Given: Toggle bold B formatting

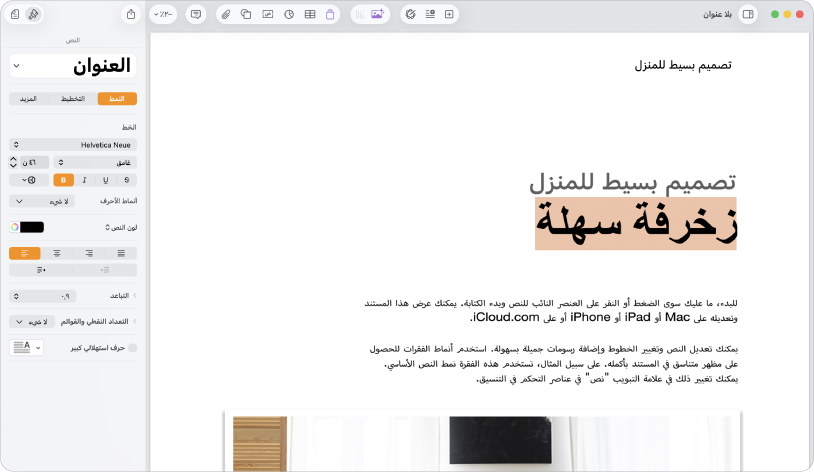Looking at the screenshot, I should click(x=63, y=180).
